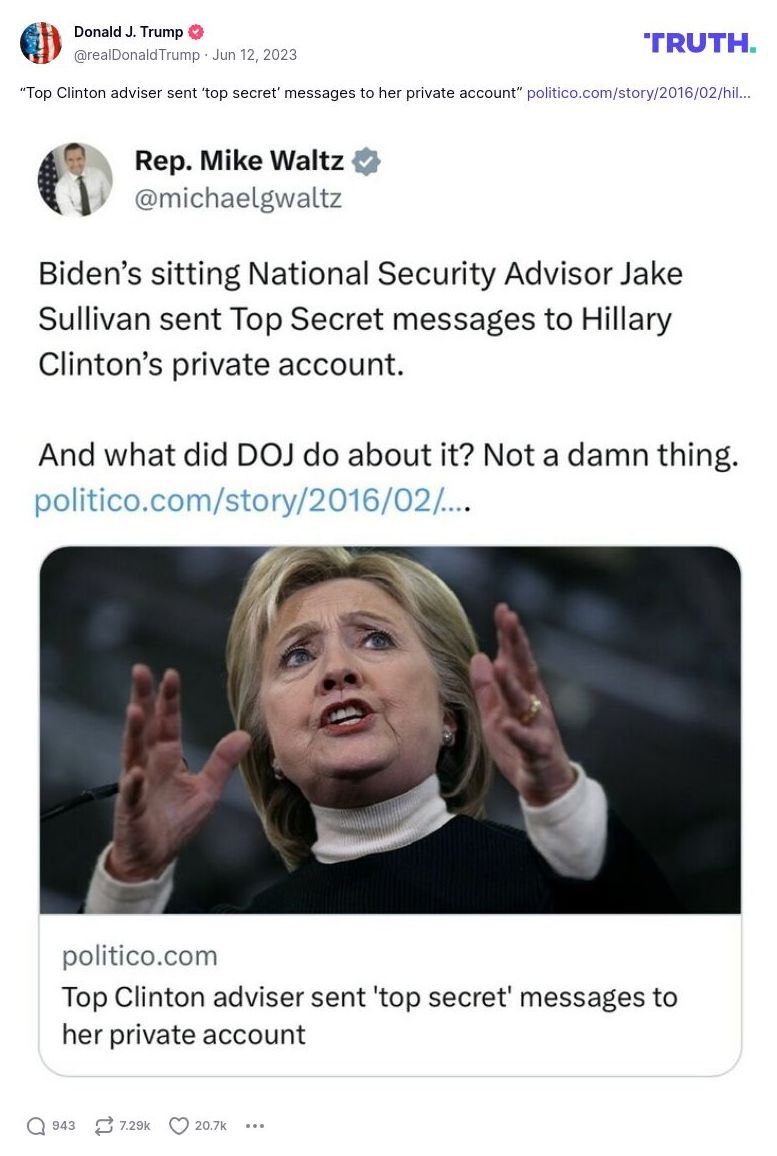The height and width of the screenshot is (1156, 777).
Task: Click the blue verified badge beside Rep. Mike Waltz
Action: [367, 161]
